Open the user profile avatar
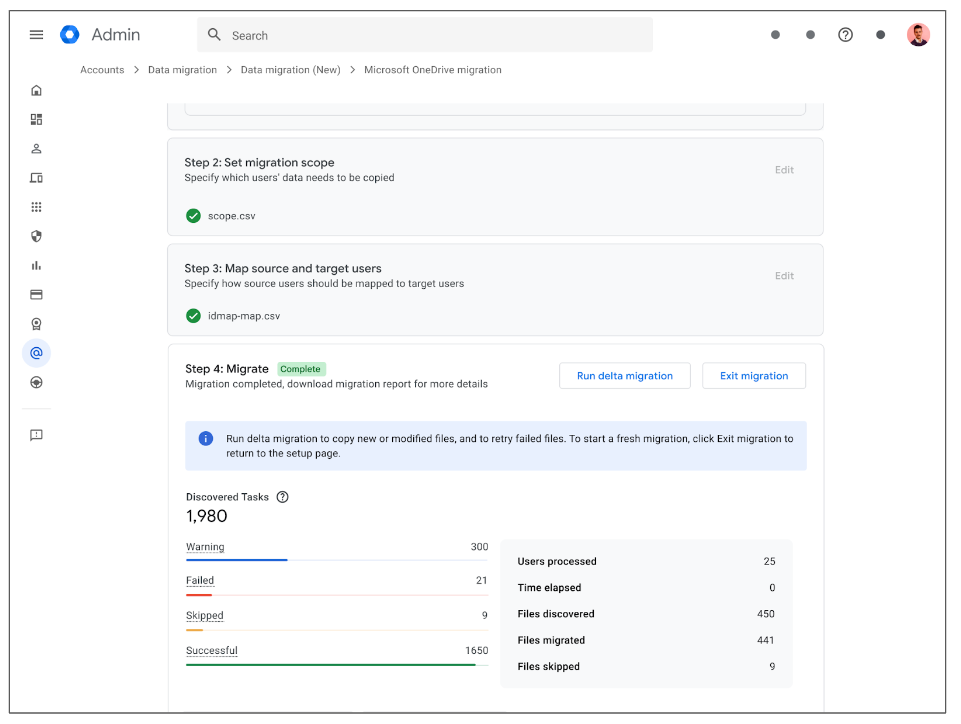Image resolution: width=961 pixels, height=724 pixels. click(918, 35)
